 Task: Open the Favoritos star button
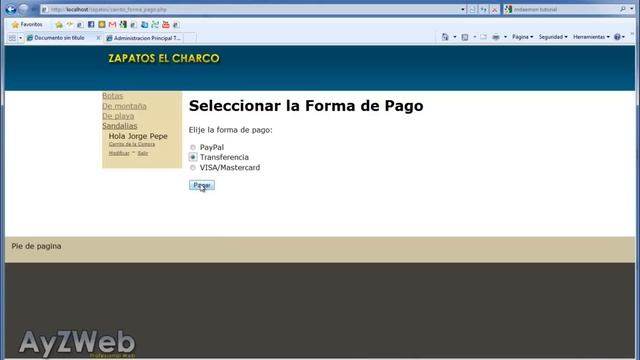27,24
